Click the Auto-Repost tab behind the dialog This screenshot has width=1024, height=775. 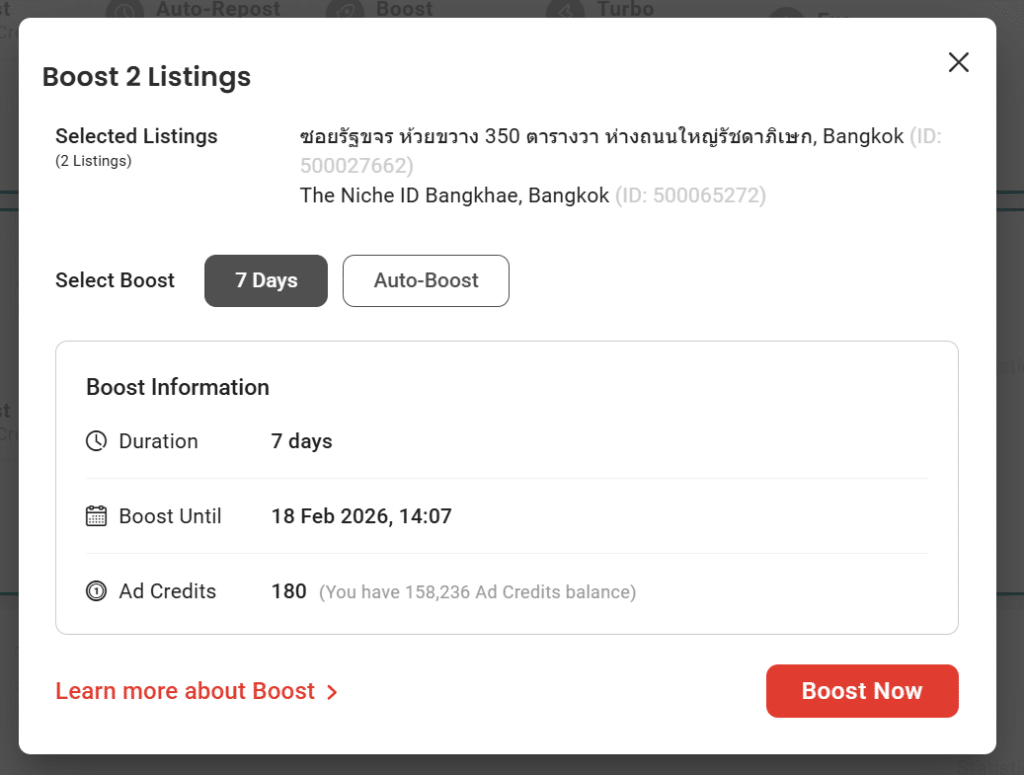(x=218, y=10)
